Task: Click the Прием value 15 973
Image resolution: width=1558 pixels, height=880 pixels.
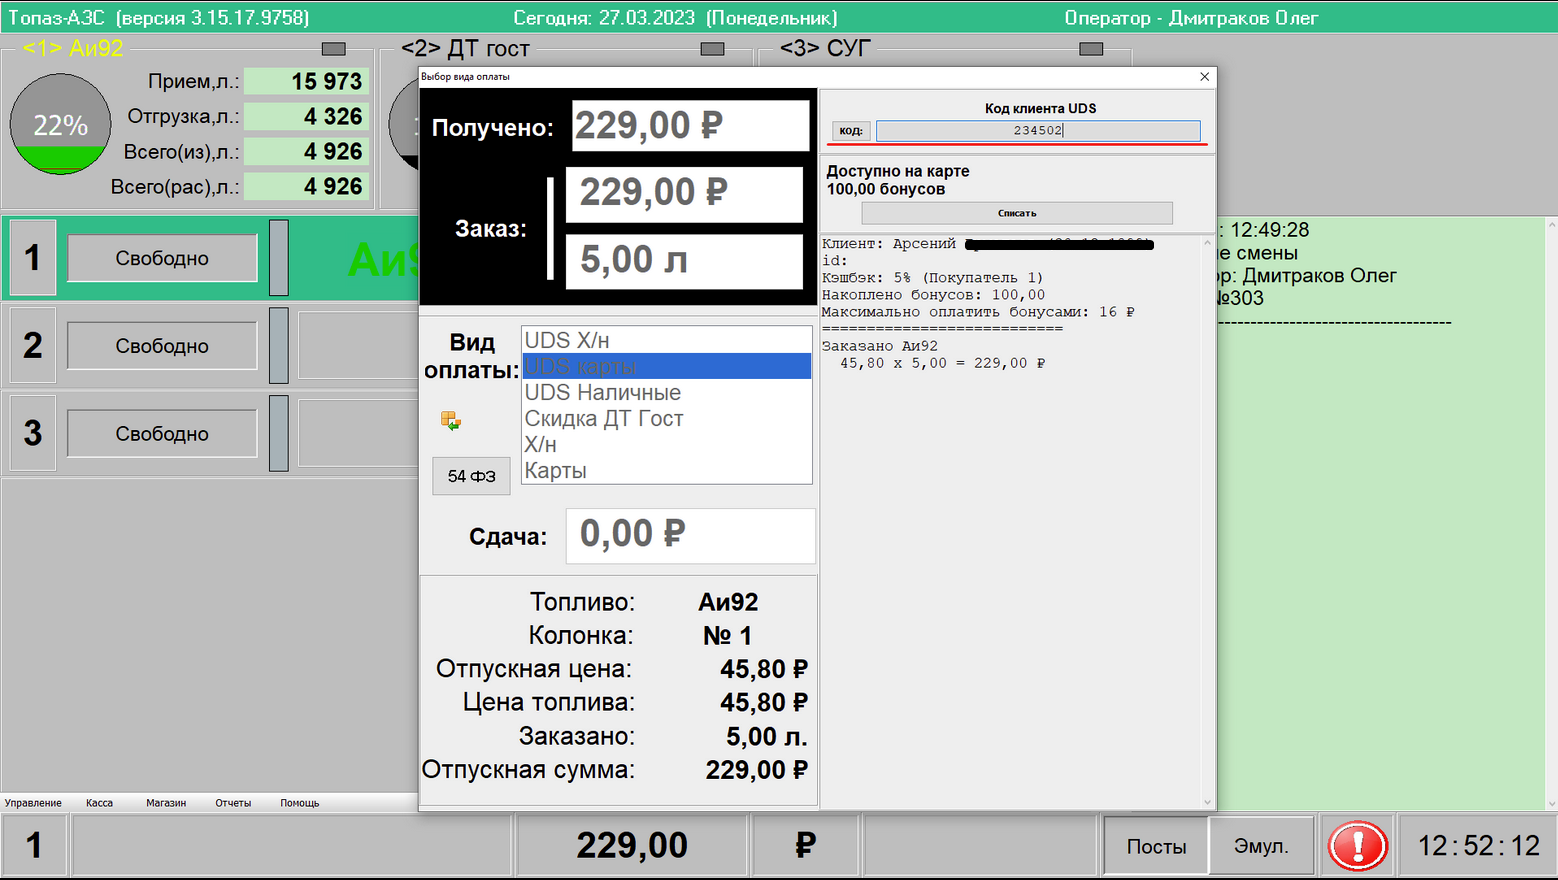Action: click(306, 81)
